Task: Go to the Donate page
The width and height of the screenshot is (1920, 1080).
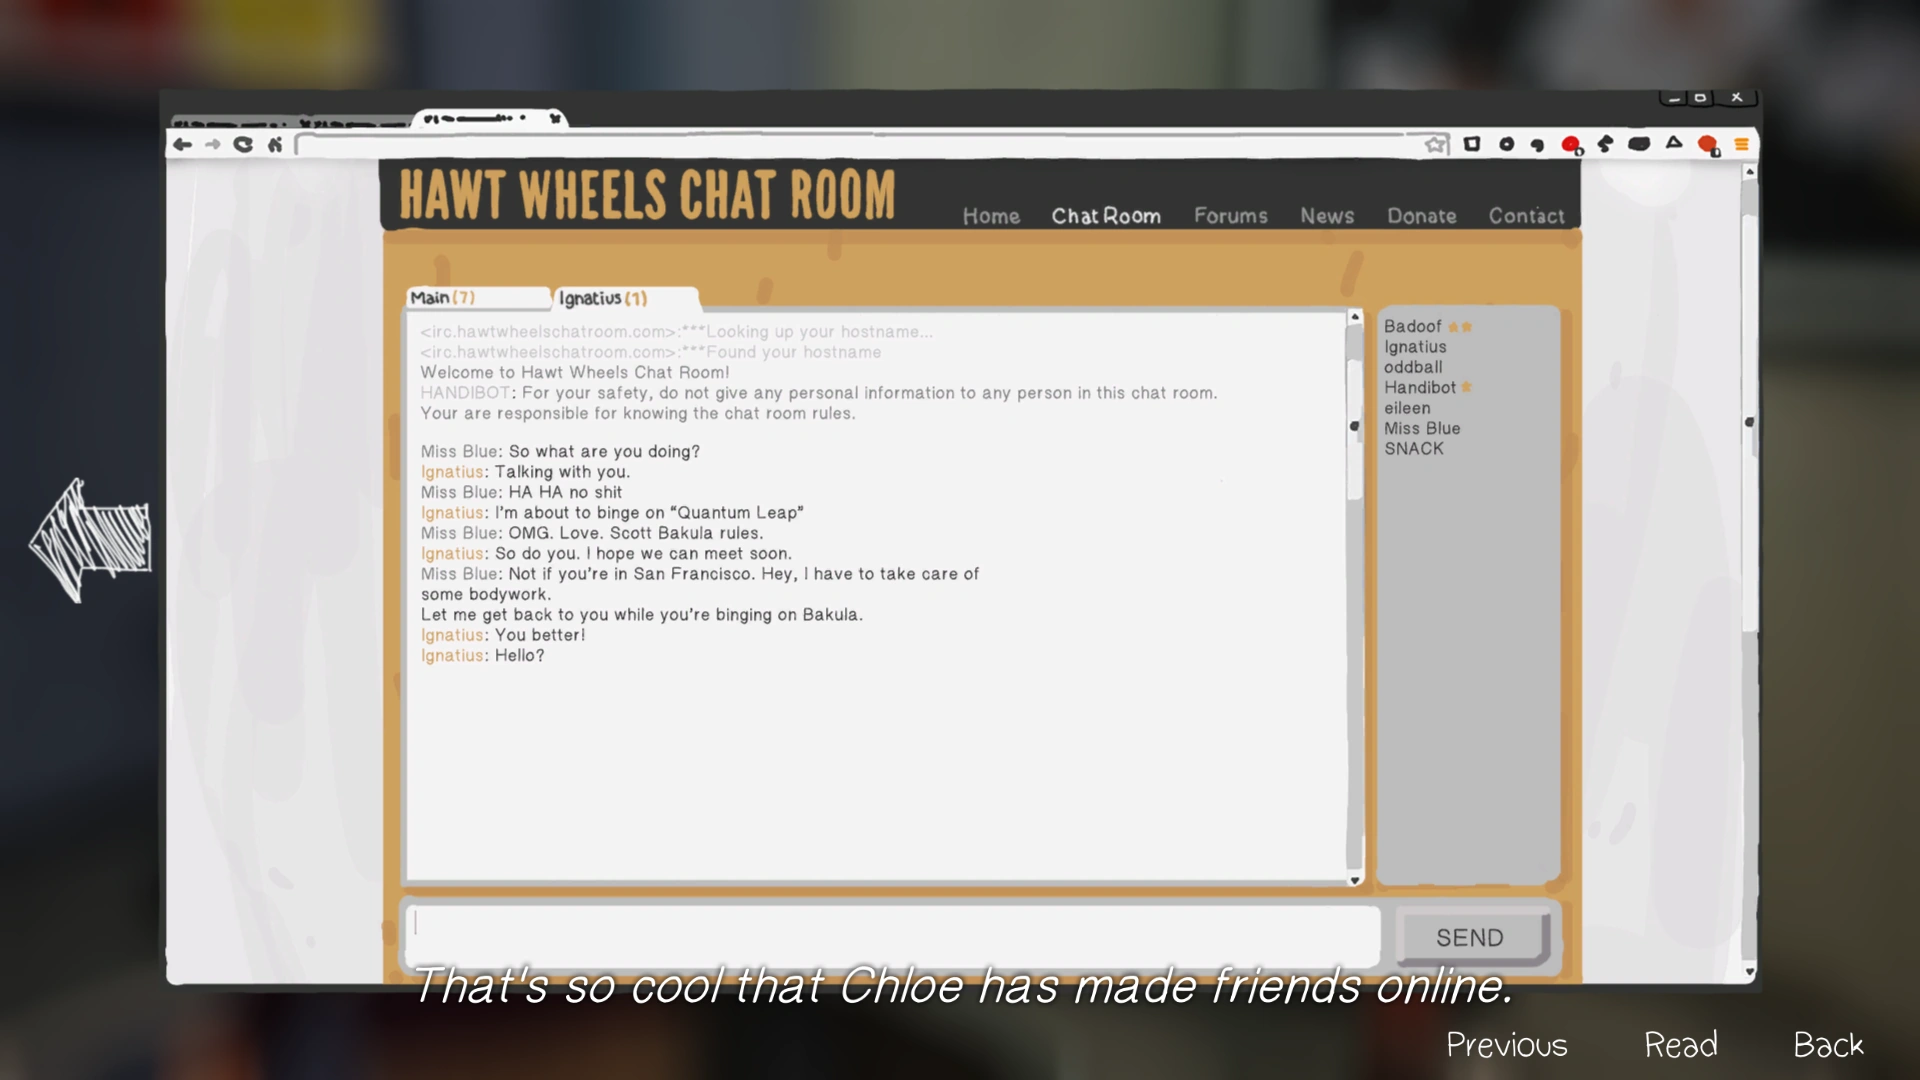Action: click(x=1421, y=216)
